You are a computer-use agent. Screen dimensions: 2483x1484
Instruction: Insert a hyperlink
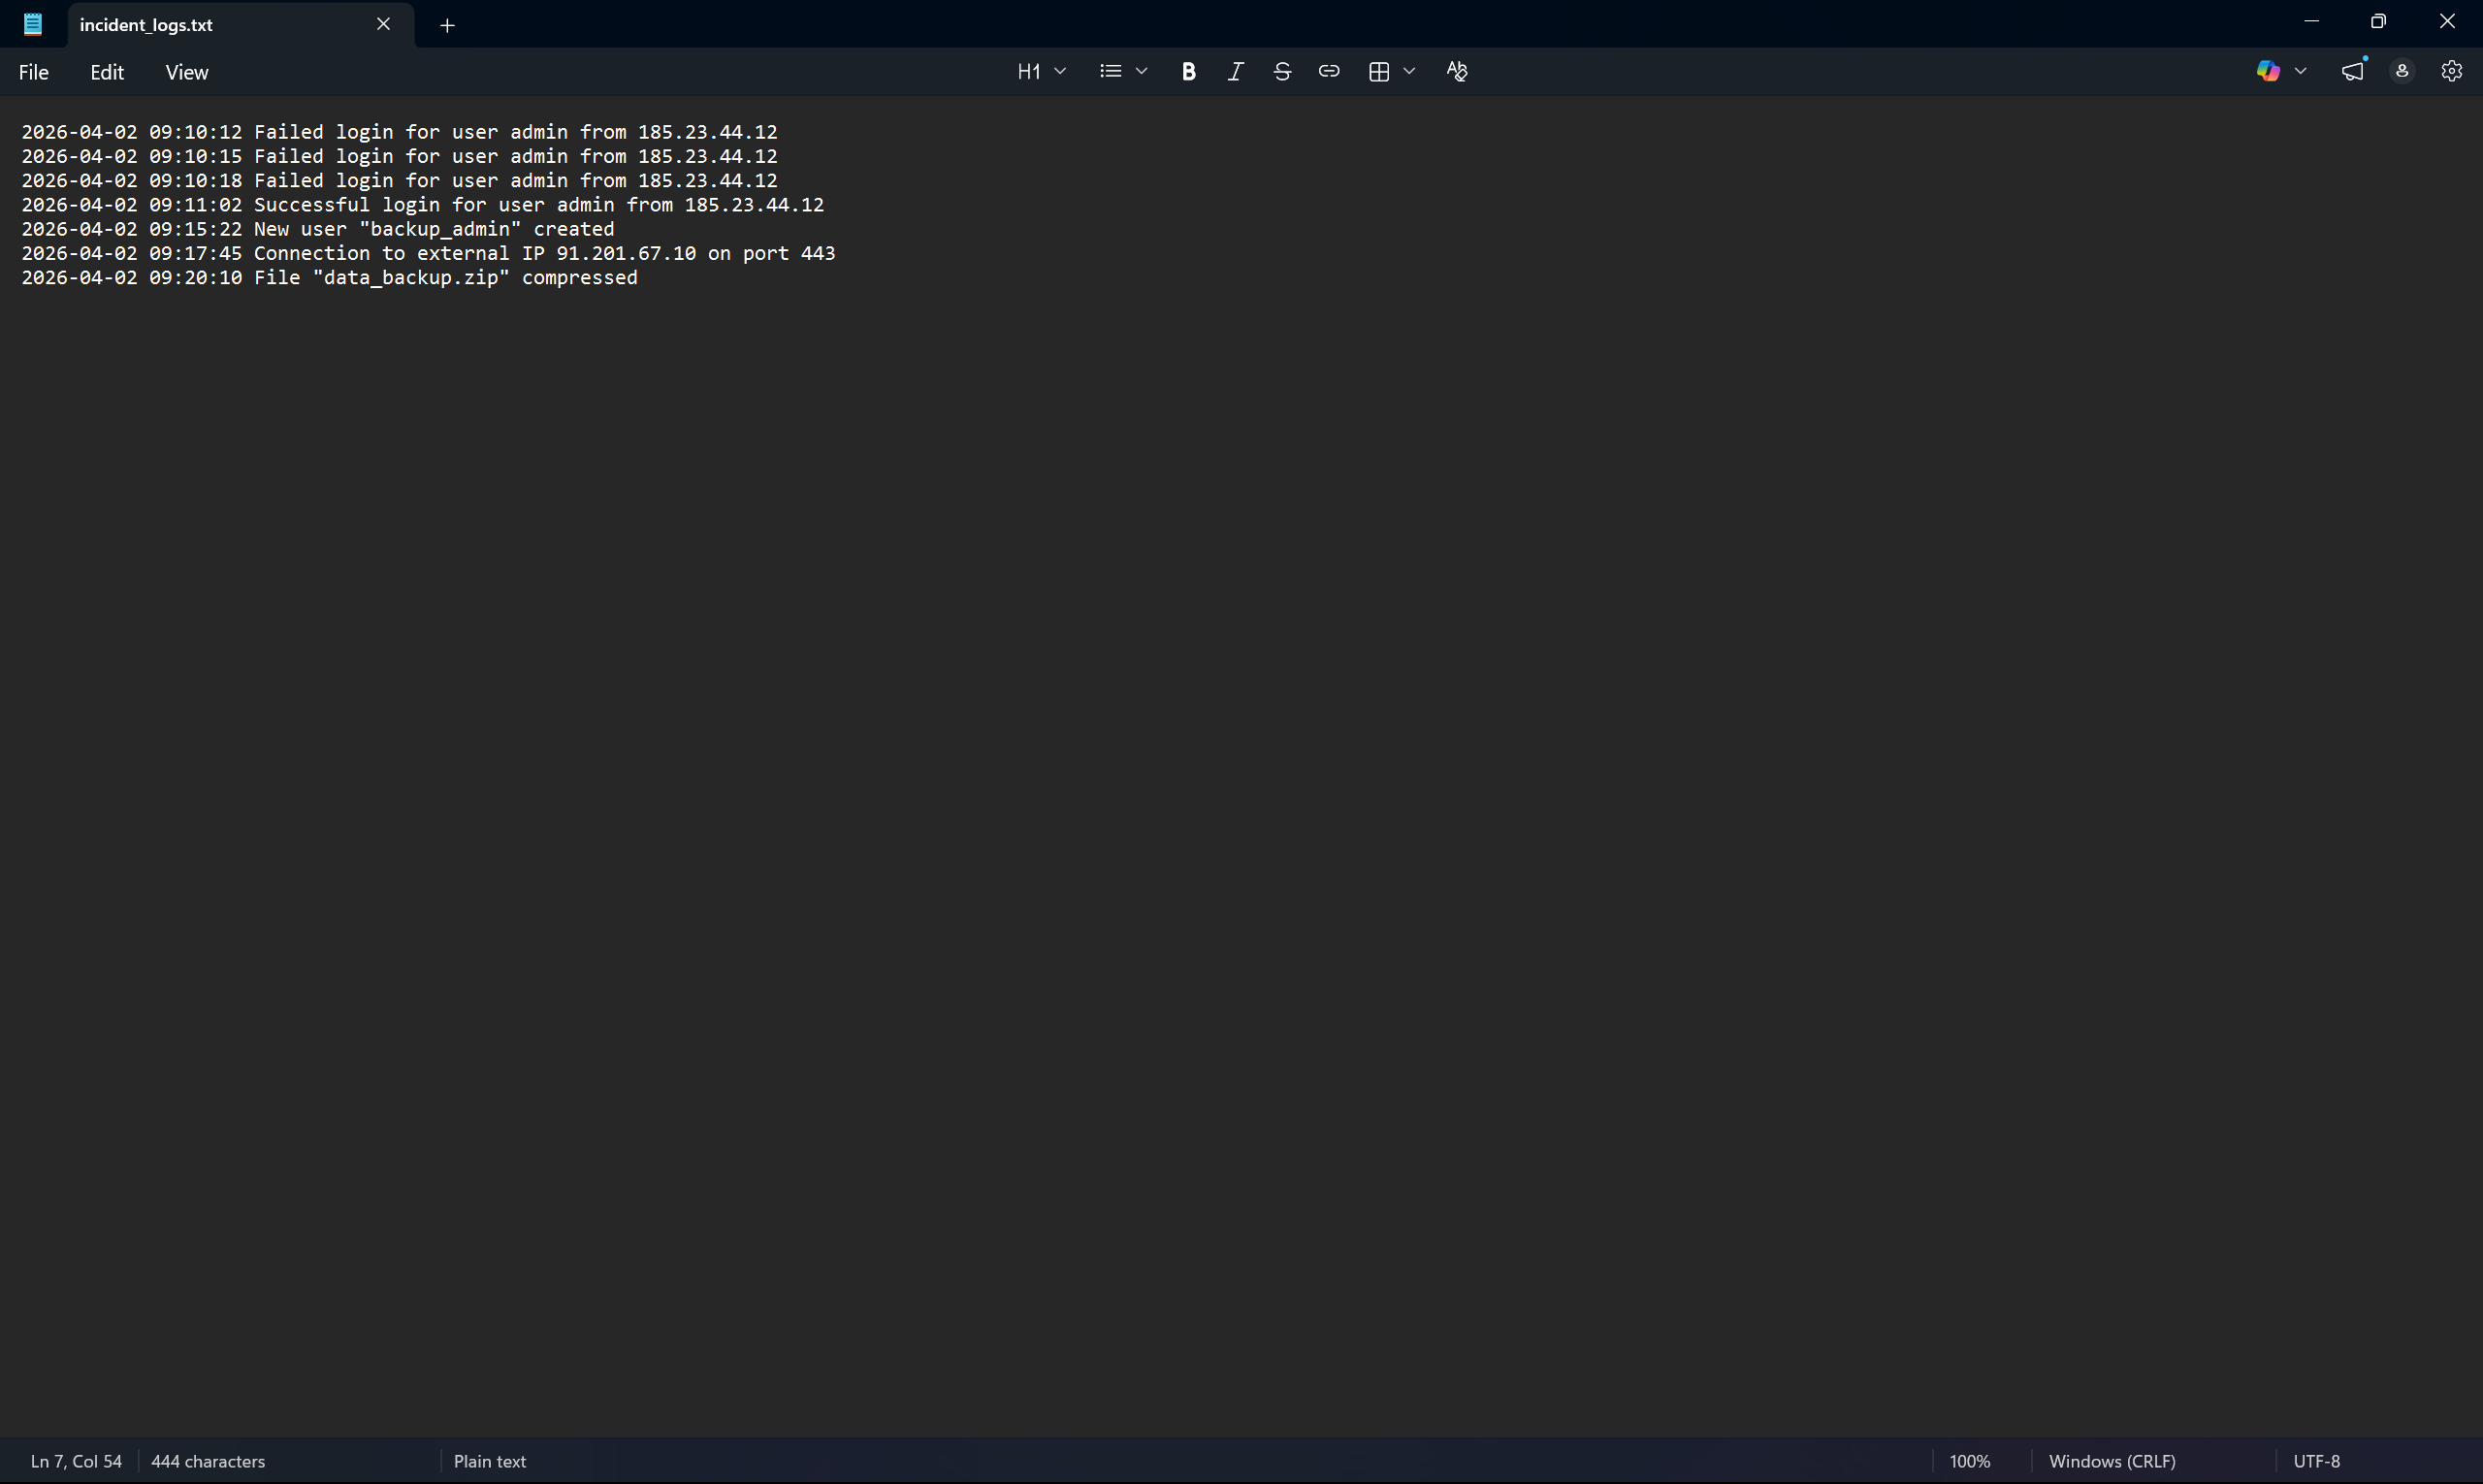1328,71
